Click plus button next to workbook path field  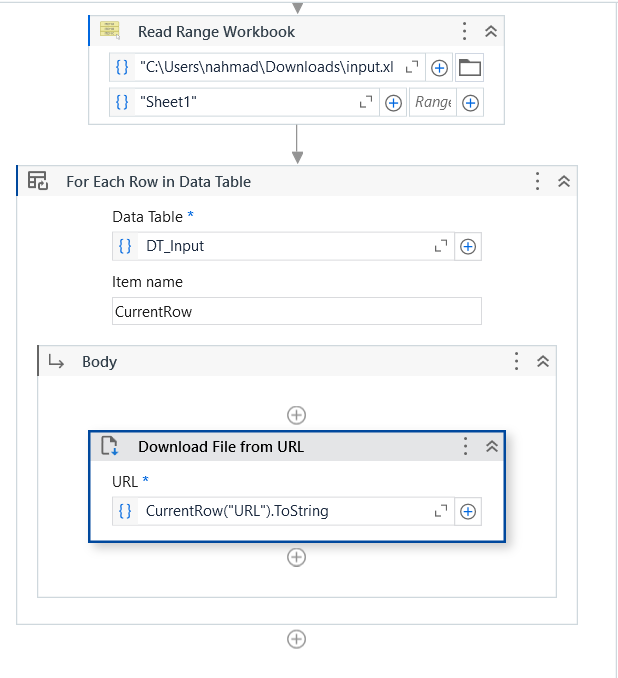[439, 68]
